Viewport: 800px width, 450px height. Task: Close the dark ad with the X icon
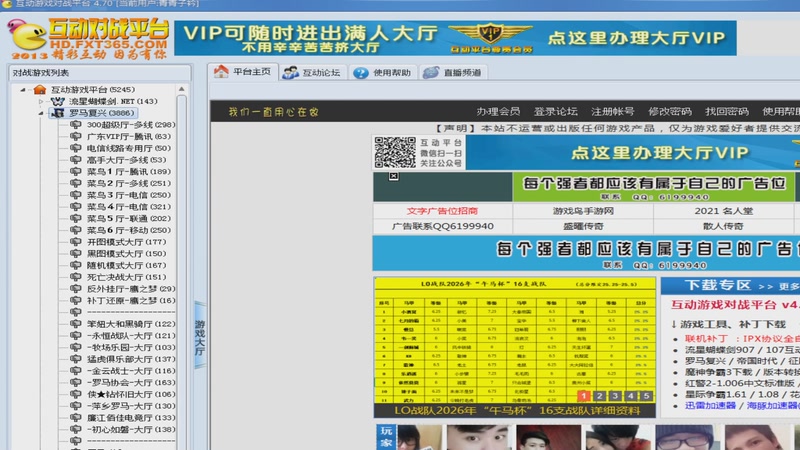click(393, 176)
